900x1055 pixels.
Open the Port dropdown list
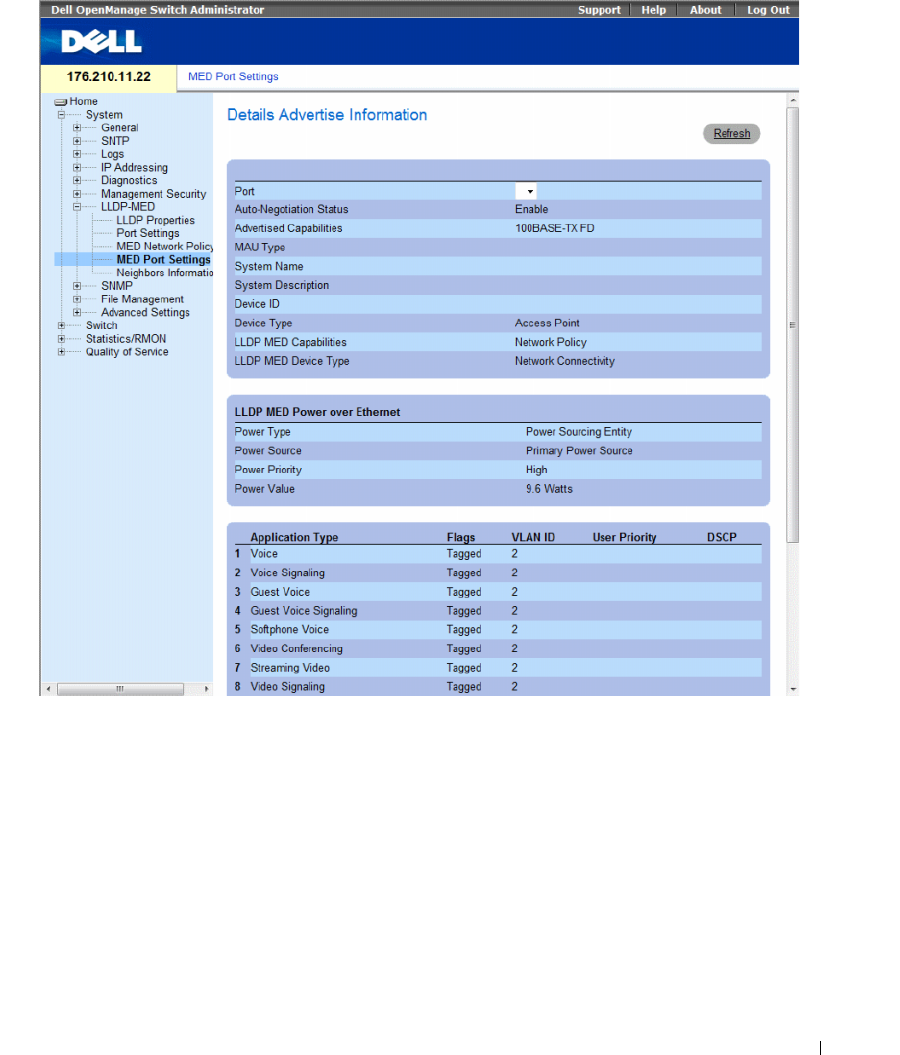[x=525, y=191]
